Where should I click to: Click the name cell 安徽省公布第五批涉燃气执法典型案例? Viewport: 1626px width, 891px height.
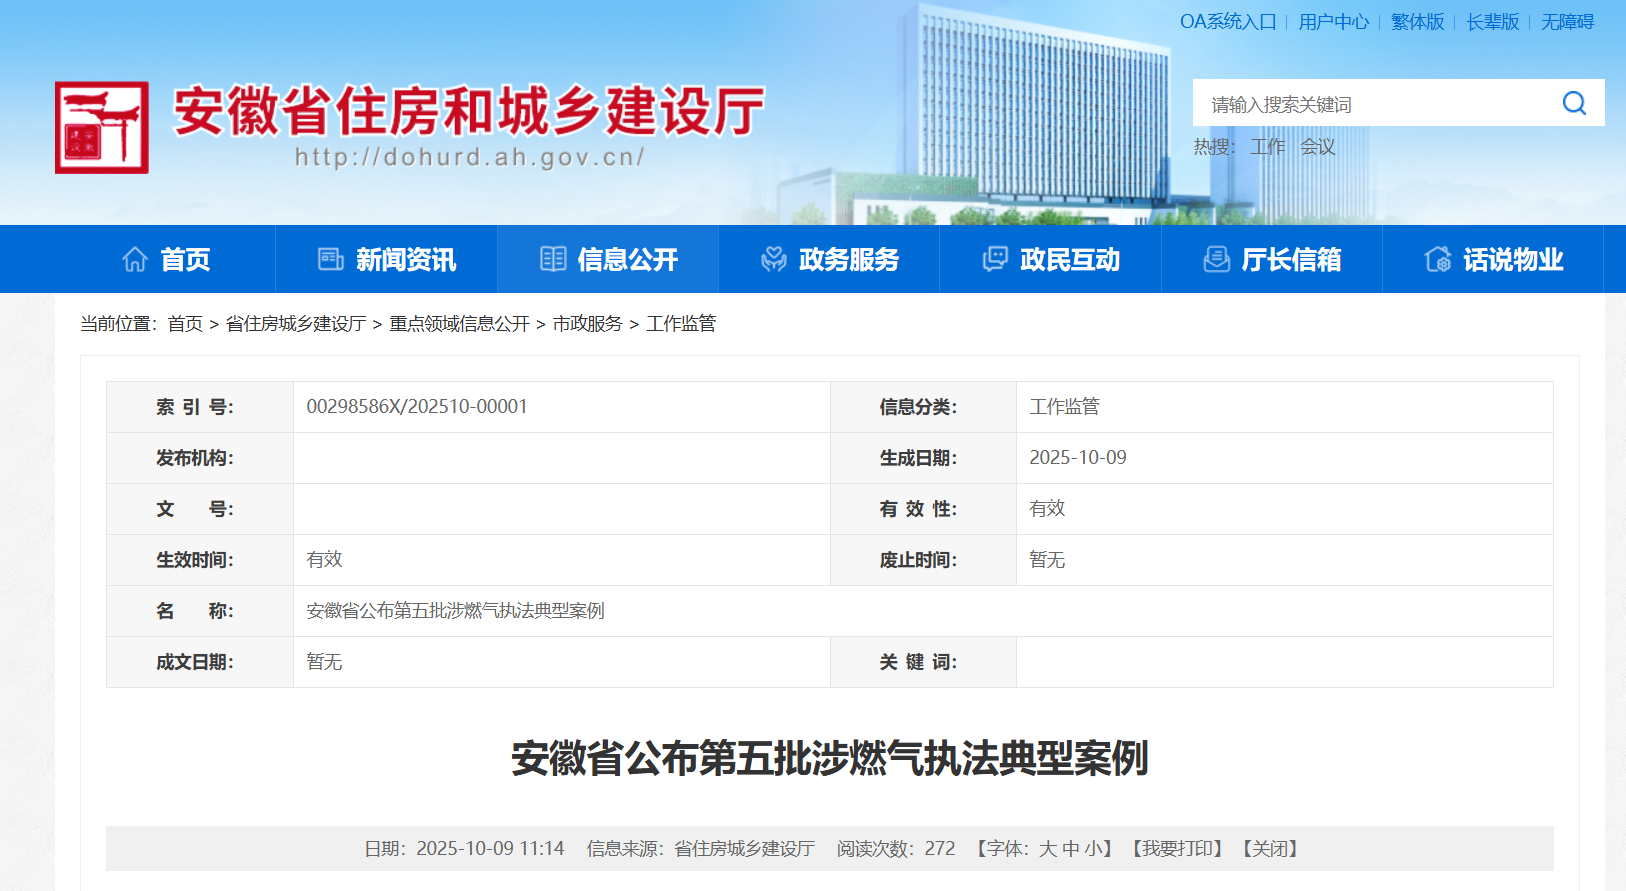point(455,611)
